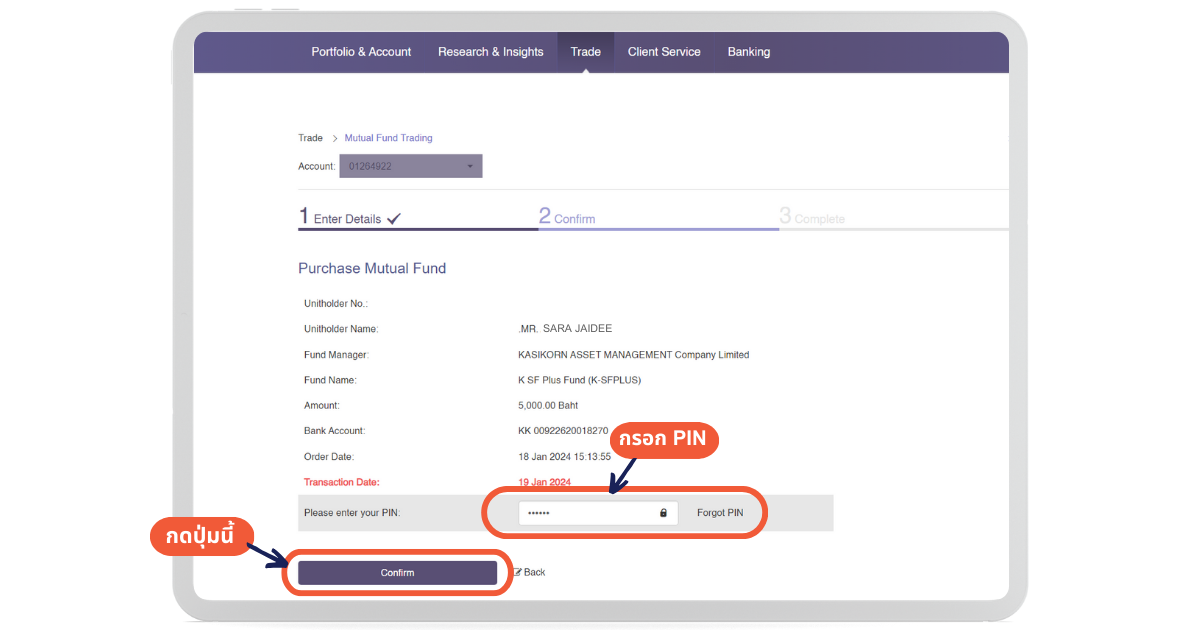Click the lock icon in the PIN field
The image size is (1200, 630).
coord(663,513)
